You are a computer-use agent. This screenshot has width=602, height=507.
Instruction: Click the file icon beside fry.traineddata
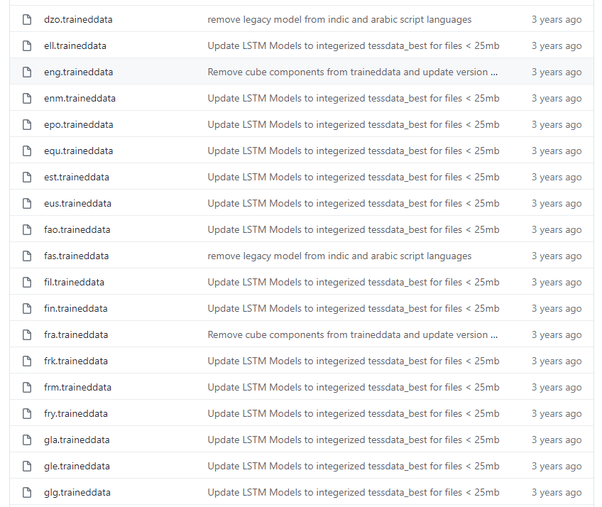pyautogui.click(x=27, y=414)
